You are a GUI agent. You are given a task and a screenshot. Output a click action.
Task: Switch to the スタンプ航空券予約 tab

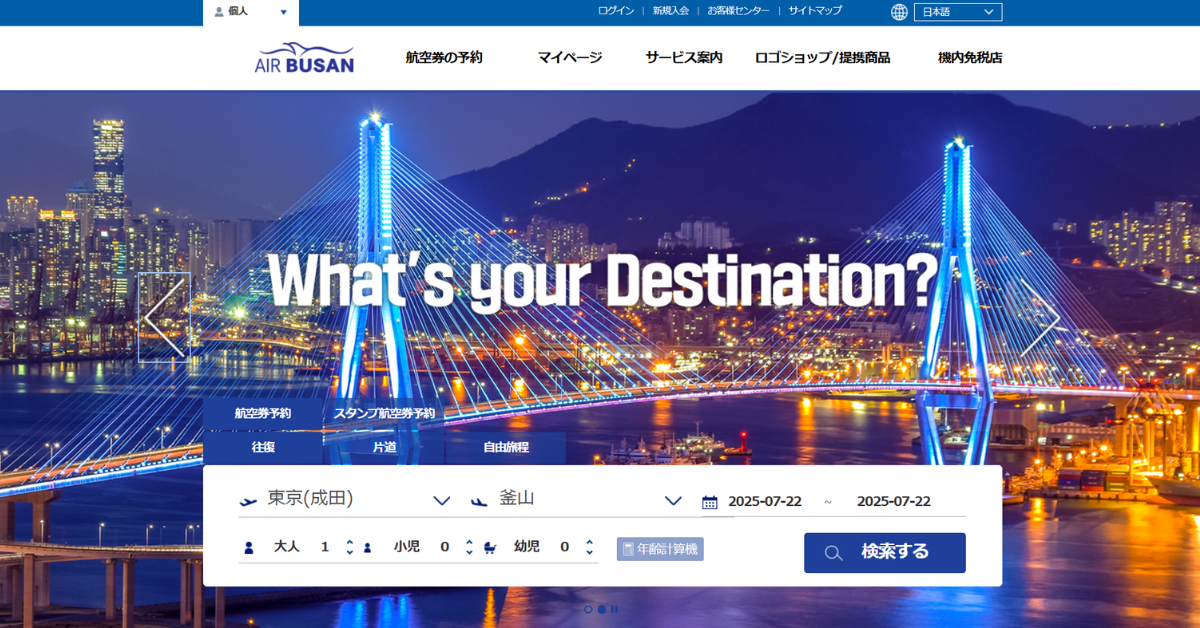click(384, 414)
